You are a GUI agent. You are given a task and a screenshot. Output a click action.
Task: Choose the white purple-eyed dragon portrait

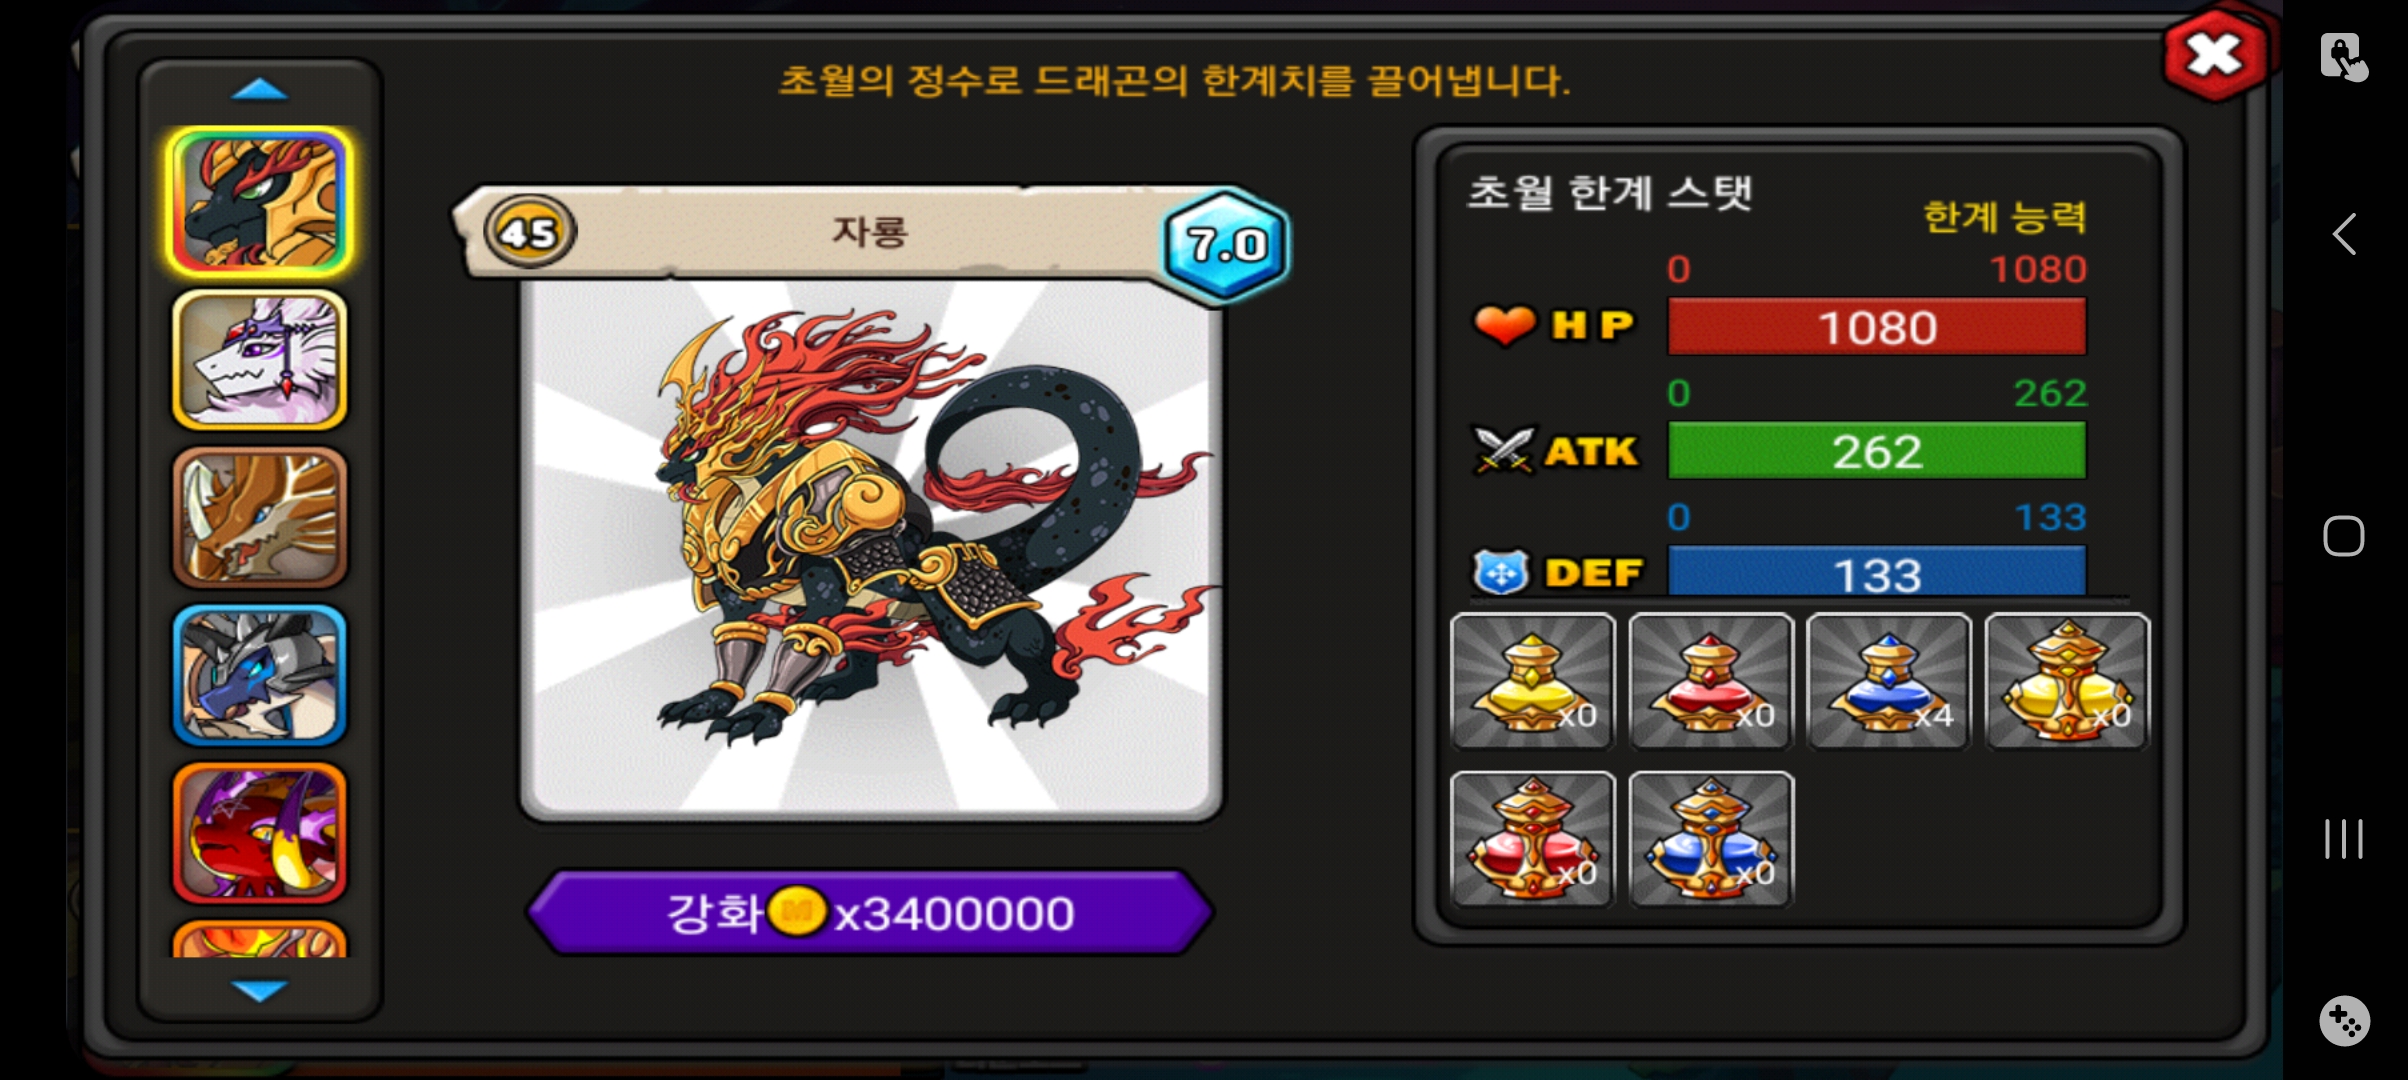point(260,360)
